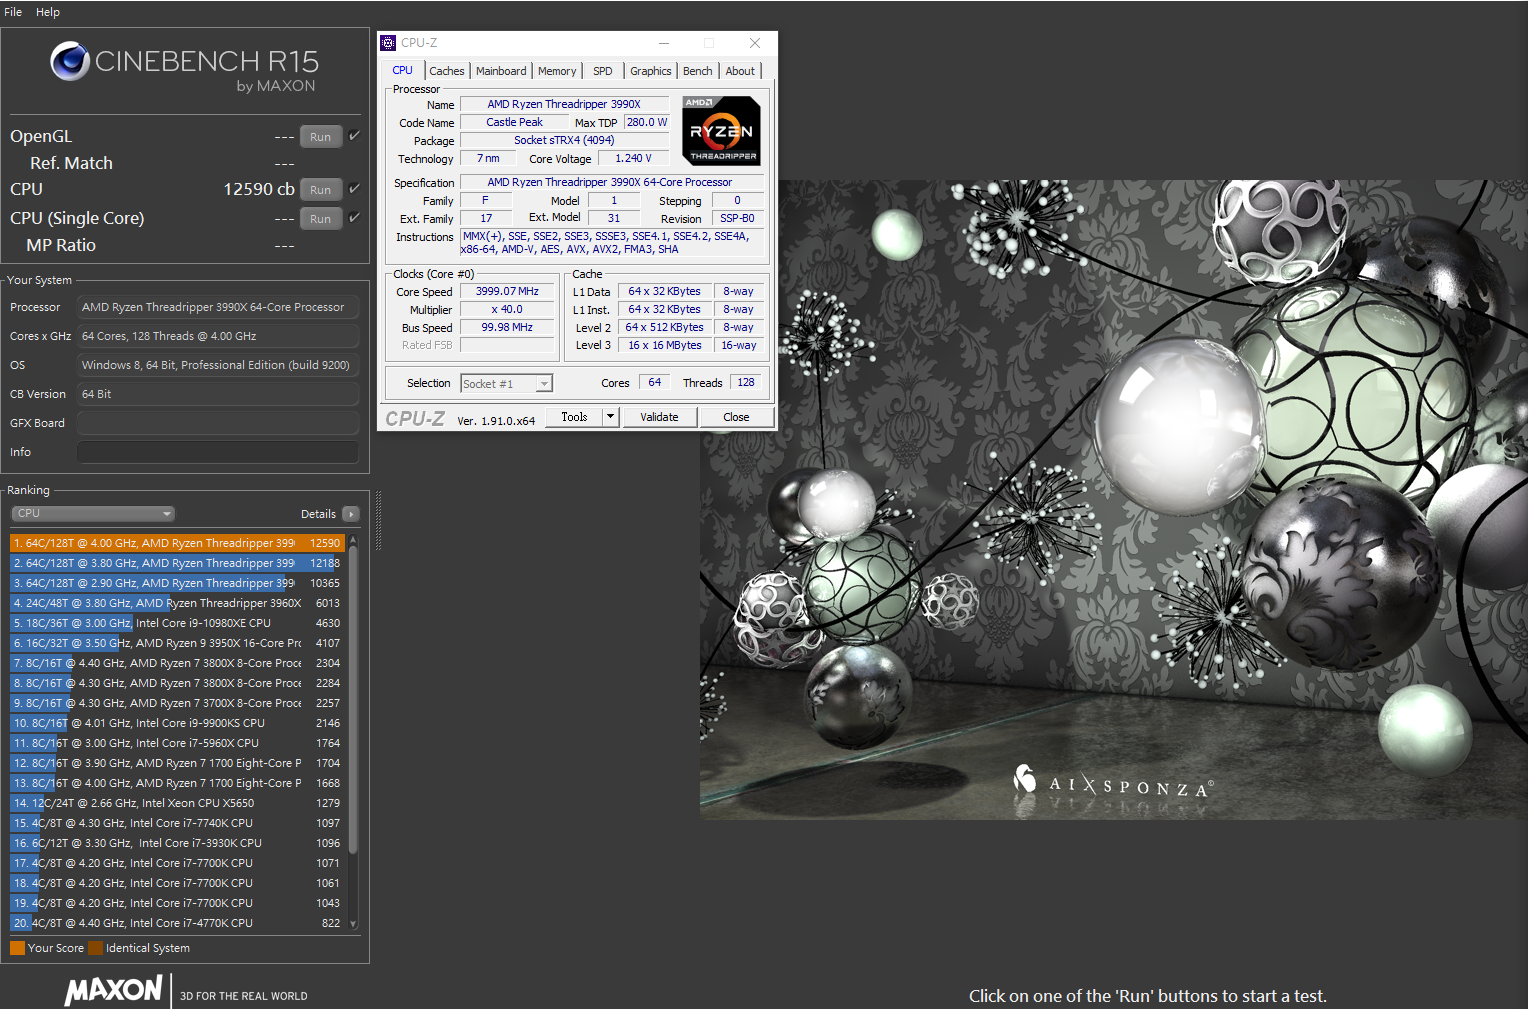Click the GFX Board input field
This screenshot has height=1009, width=1528.
coord(218,423)
